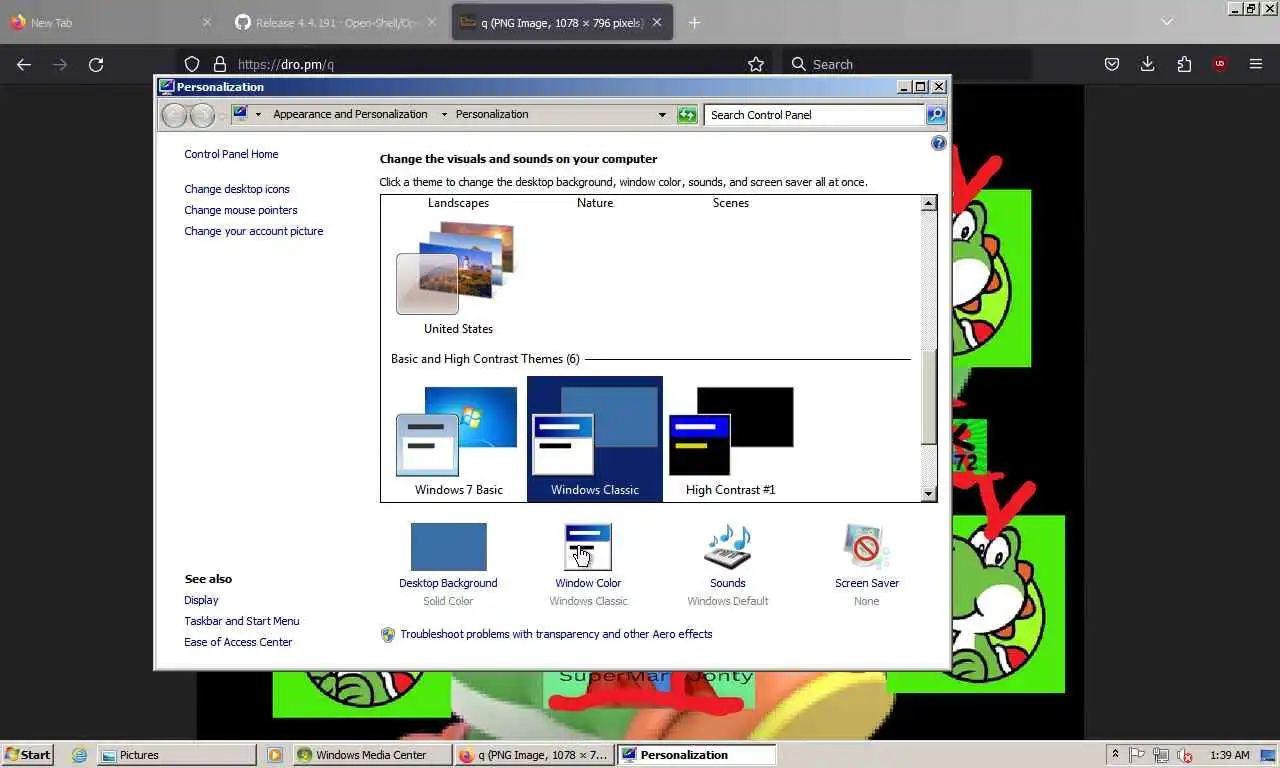The height and width of the screenshot is (768, 1280).
Task: Click the Pocket save icon in Firefox
Action: pos(1111,64)
